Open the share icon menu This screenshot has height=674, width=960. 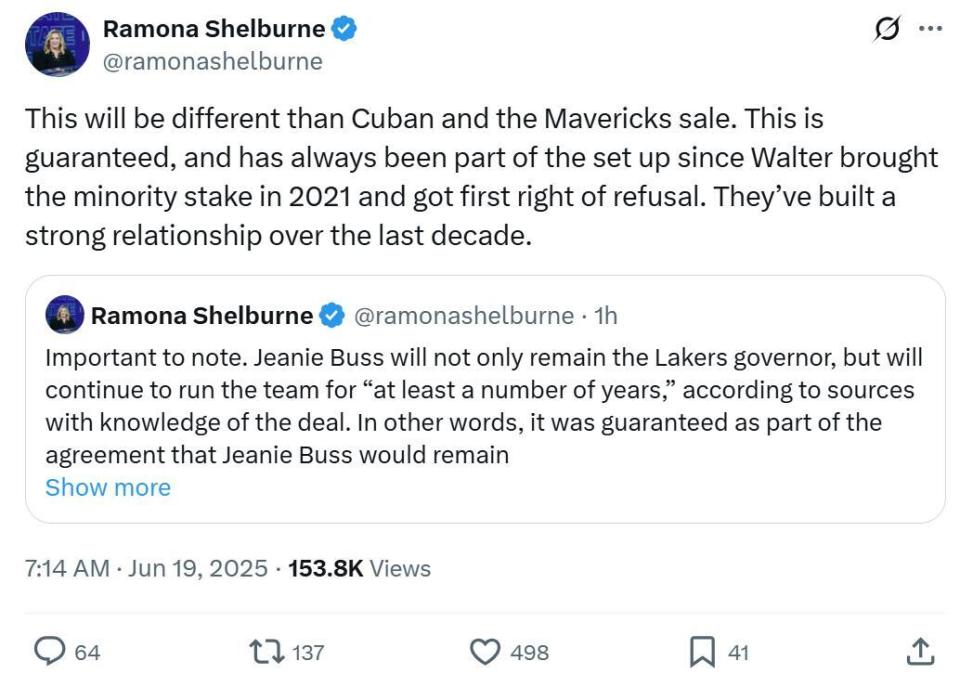tap(918, 651)
